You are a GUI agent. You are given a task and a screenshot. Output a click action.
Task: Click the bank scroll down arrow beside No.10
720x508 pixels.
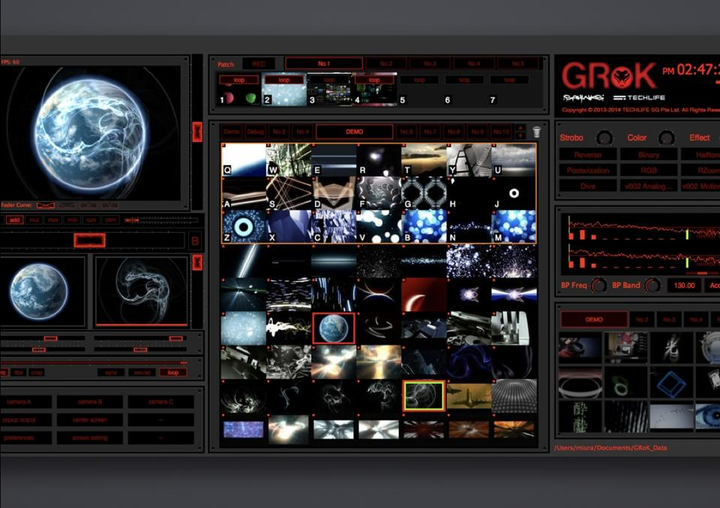click(520, 135)
